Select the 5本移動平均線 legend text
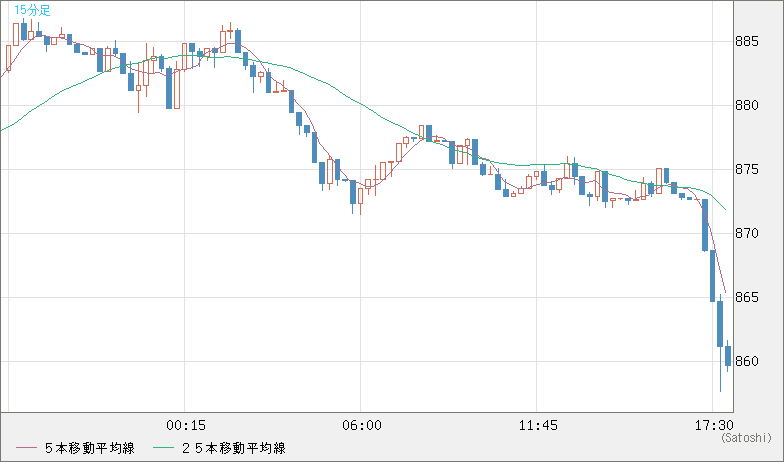 [x=89, y=447]
